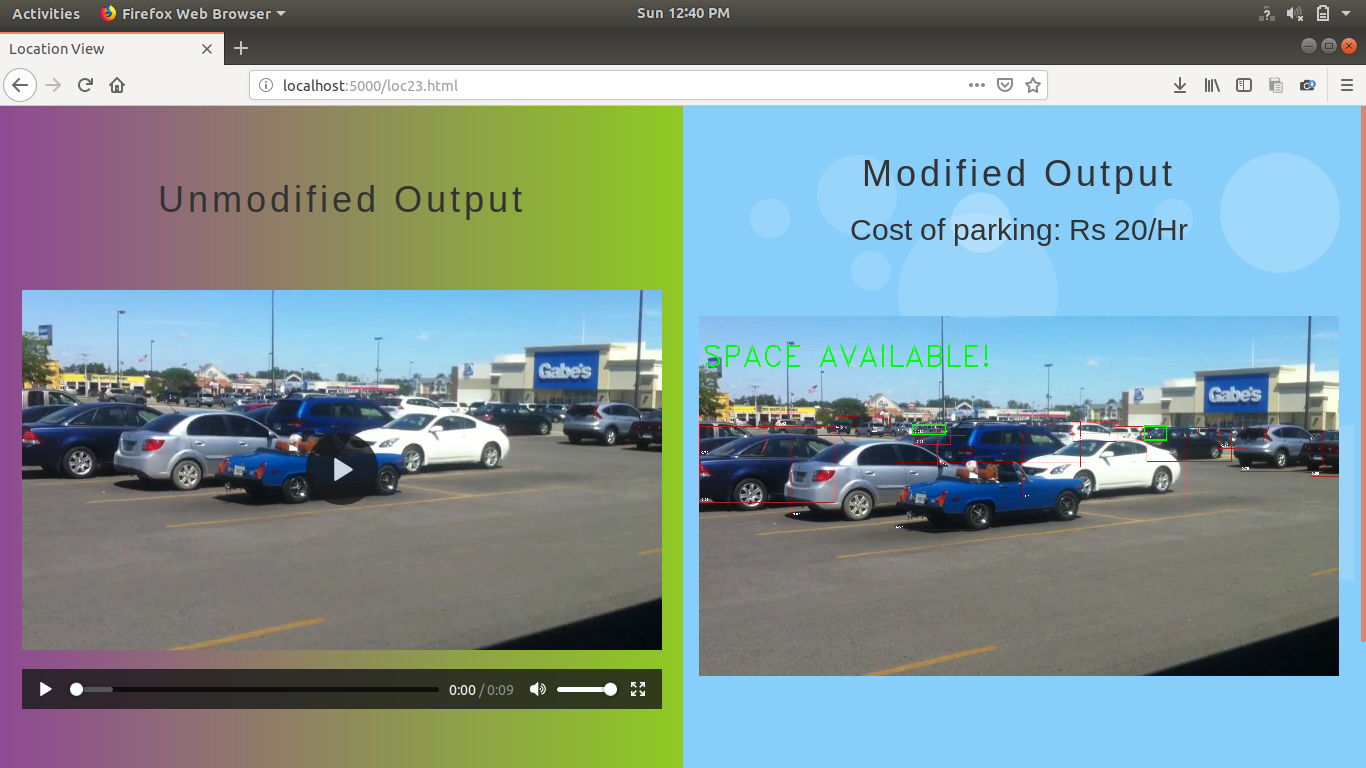1366x768 pixels.
Task: Show site information for localhost
Action: [x=265, y=85]
